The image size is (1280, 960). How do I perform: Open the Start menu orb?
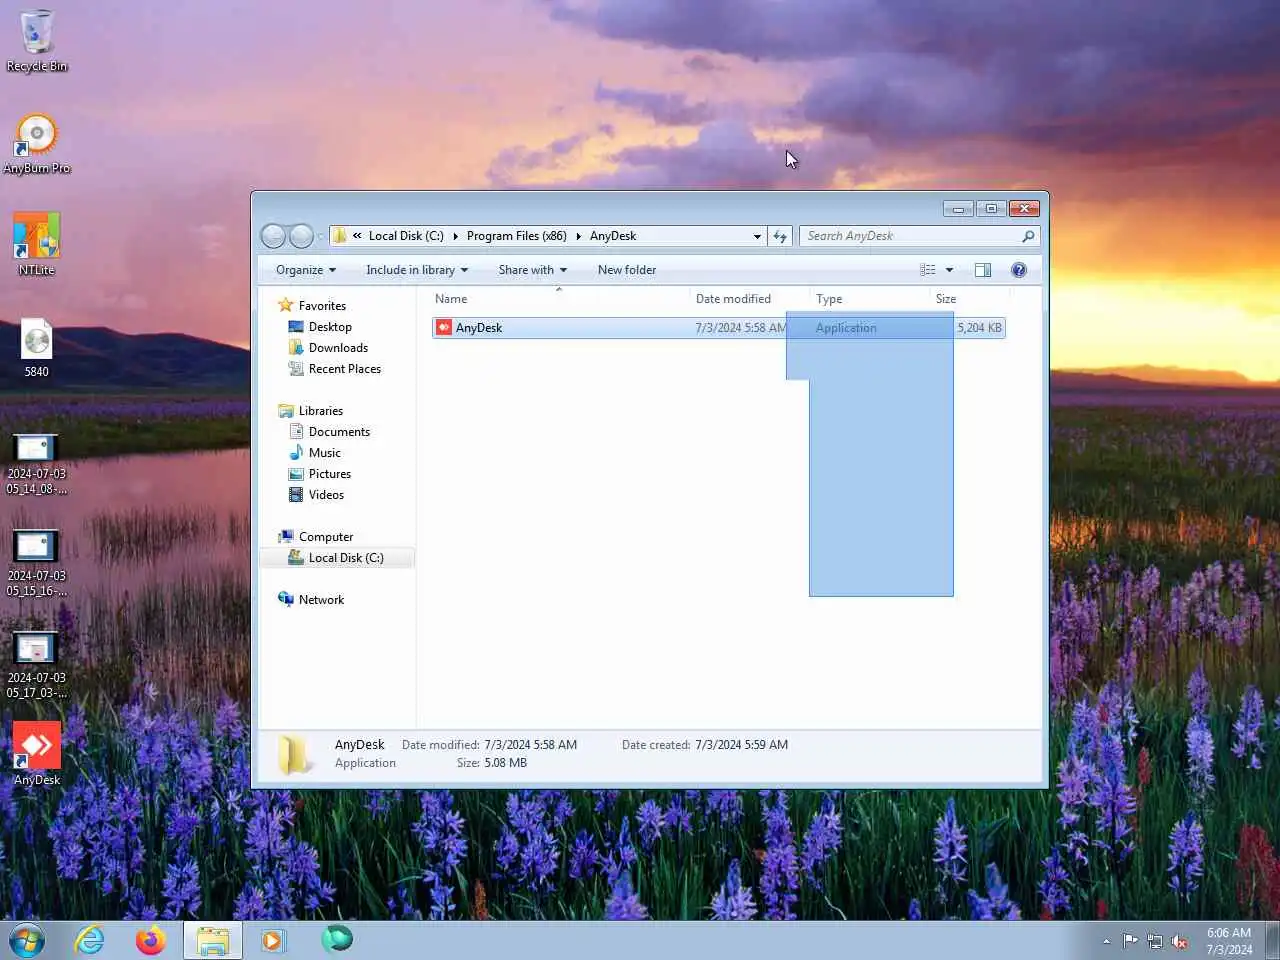coord(27,941)
